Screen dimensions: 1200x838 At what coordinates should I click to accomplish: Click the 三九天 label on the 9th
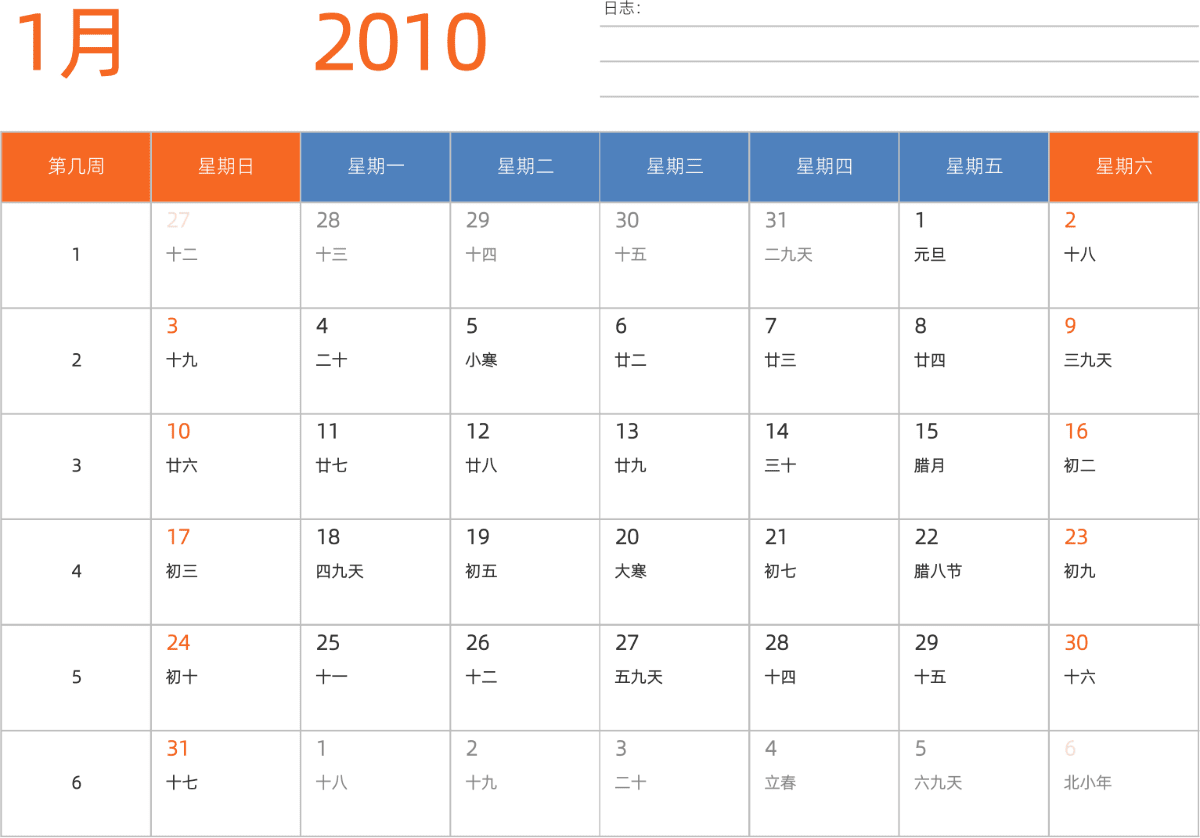coord(1088,360)
